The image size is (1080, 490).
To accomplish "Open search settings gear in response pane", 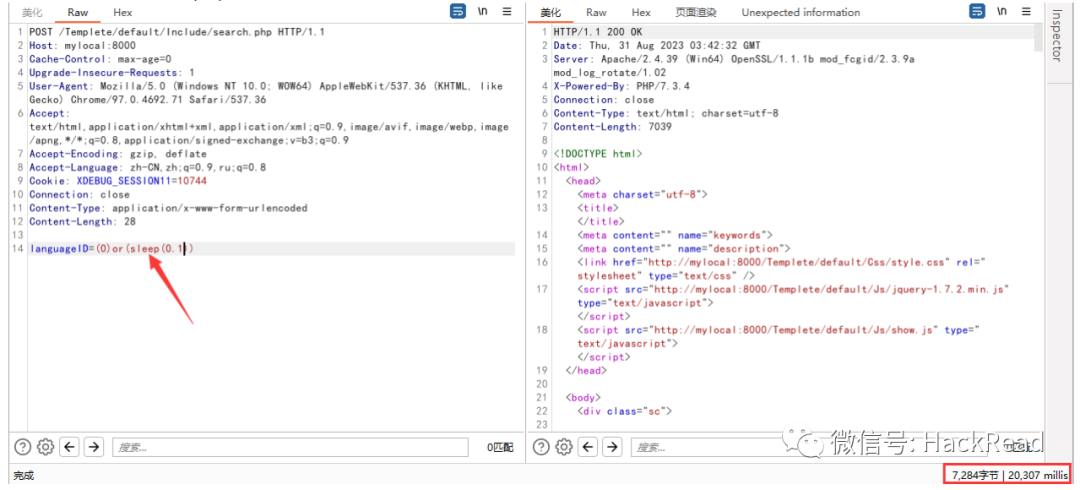I will pyautogui.click(x=564, y=447).
